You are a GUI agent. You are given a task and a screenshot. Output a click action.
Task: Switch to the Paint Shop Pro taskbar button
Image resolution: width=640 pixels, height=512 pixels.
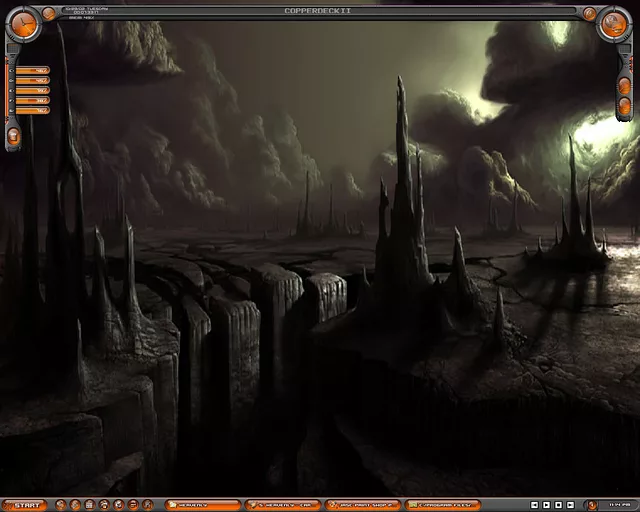tap(362, 505)
